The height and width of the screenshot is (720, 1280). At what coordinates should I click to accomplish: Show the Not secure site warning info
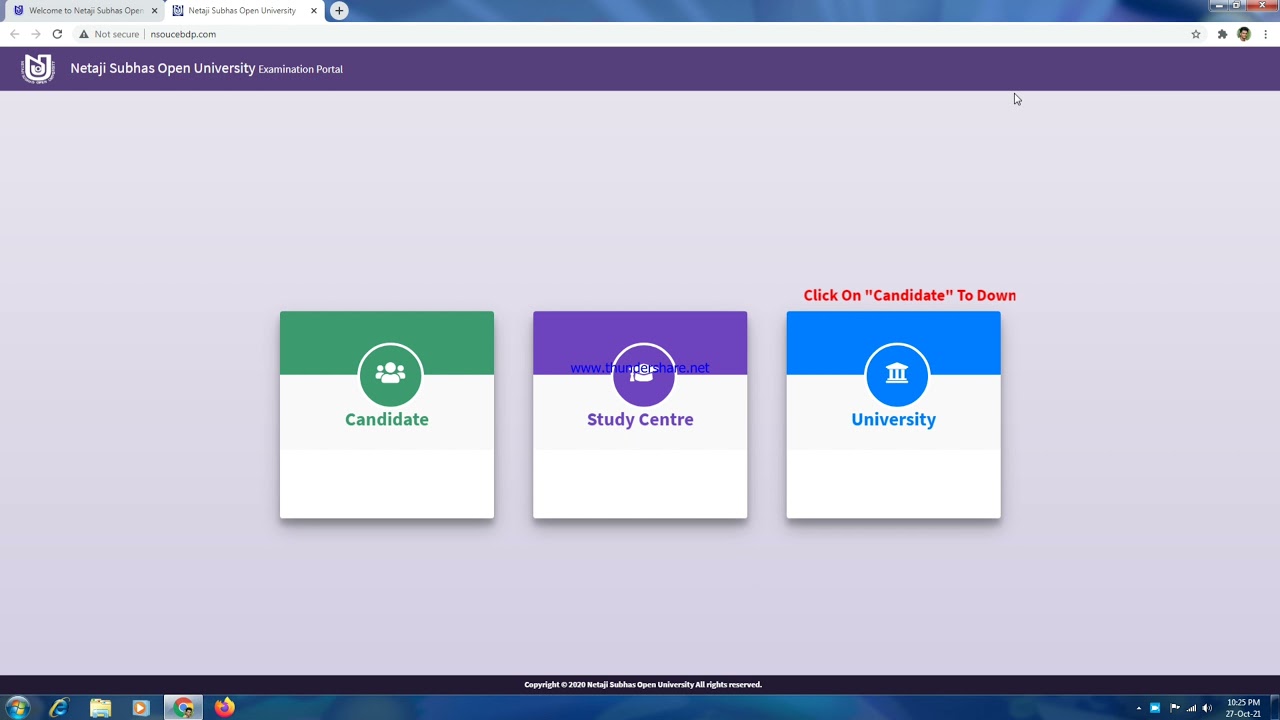[109, 34]
